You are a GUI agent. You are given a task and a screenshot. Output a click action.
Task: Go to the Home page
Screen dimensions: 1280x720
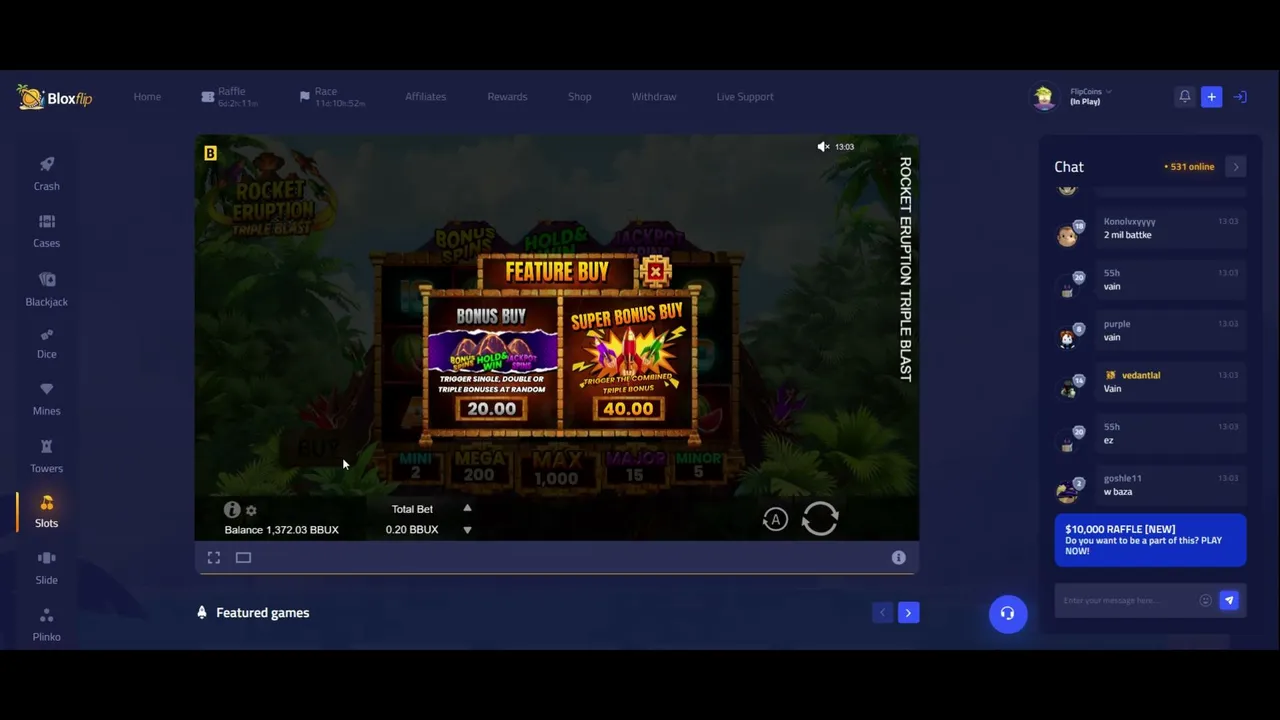(147, 97)
